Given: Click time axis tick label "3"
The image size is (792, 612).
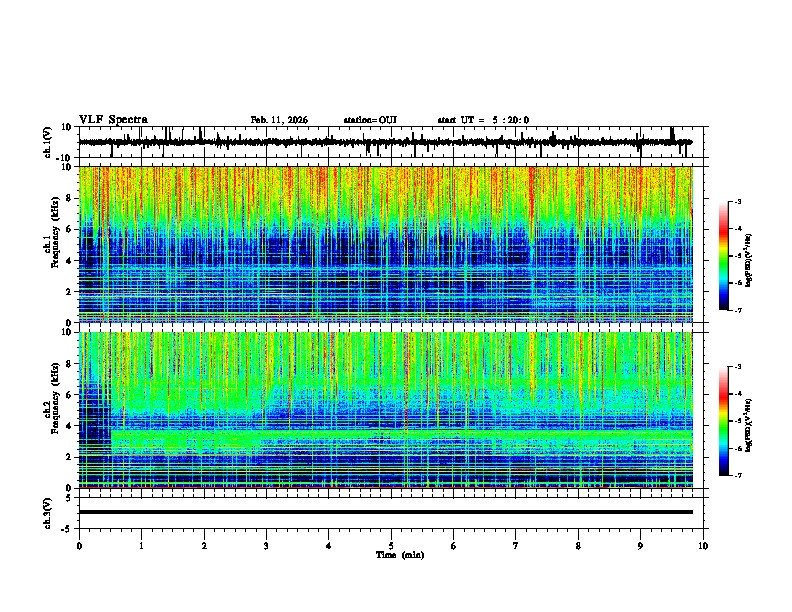Looking at the screenshot, I should 266,546.
